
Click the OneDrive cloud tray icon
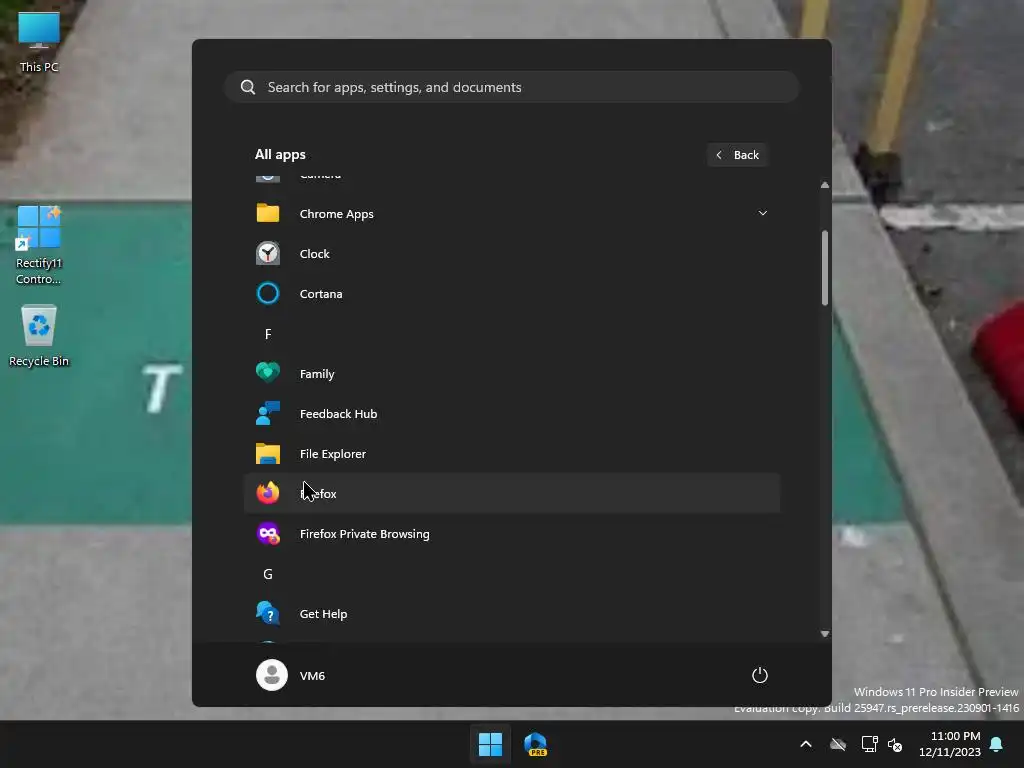838,744
